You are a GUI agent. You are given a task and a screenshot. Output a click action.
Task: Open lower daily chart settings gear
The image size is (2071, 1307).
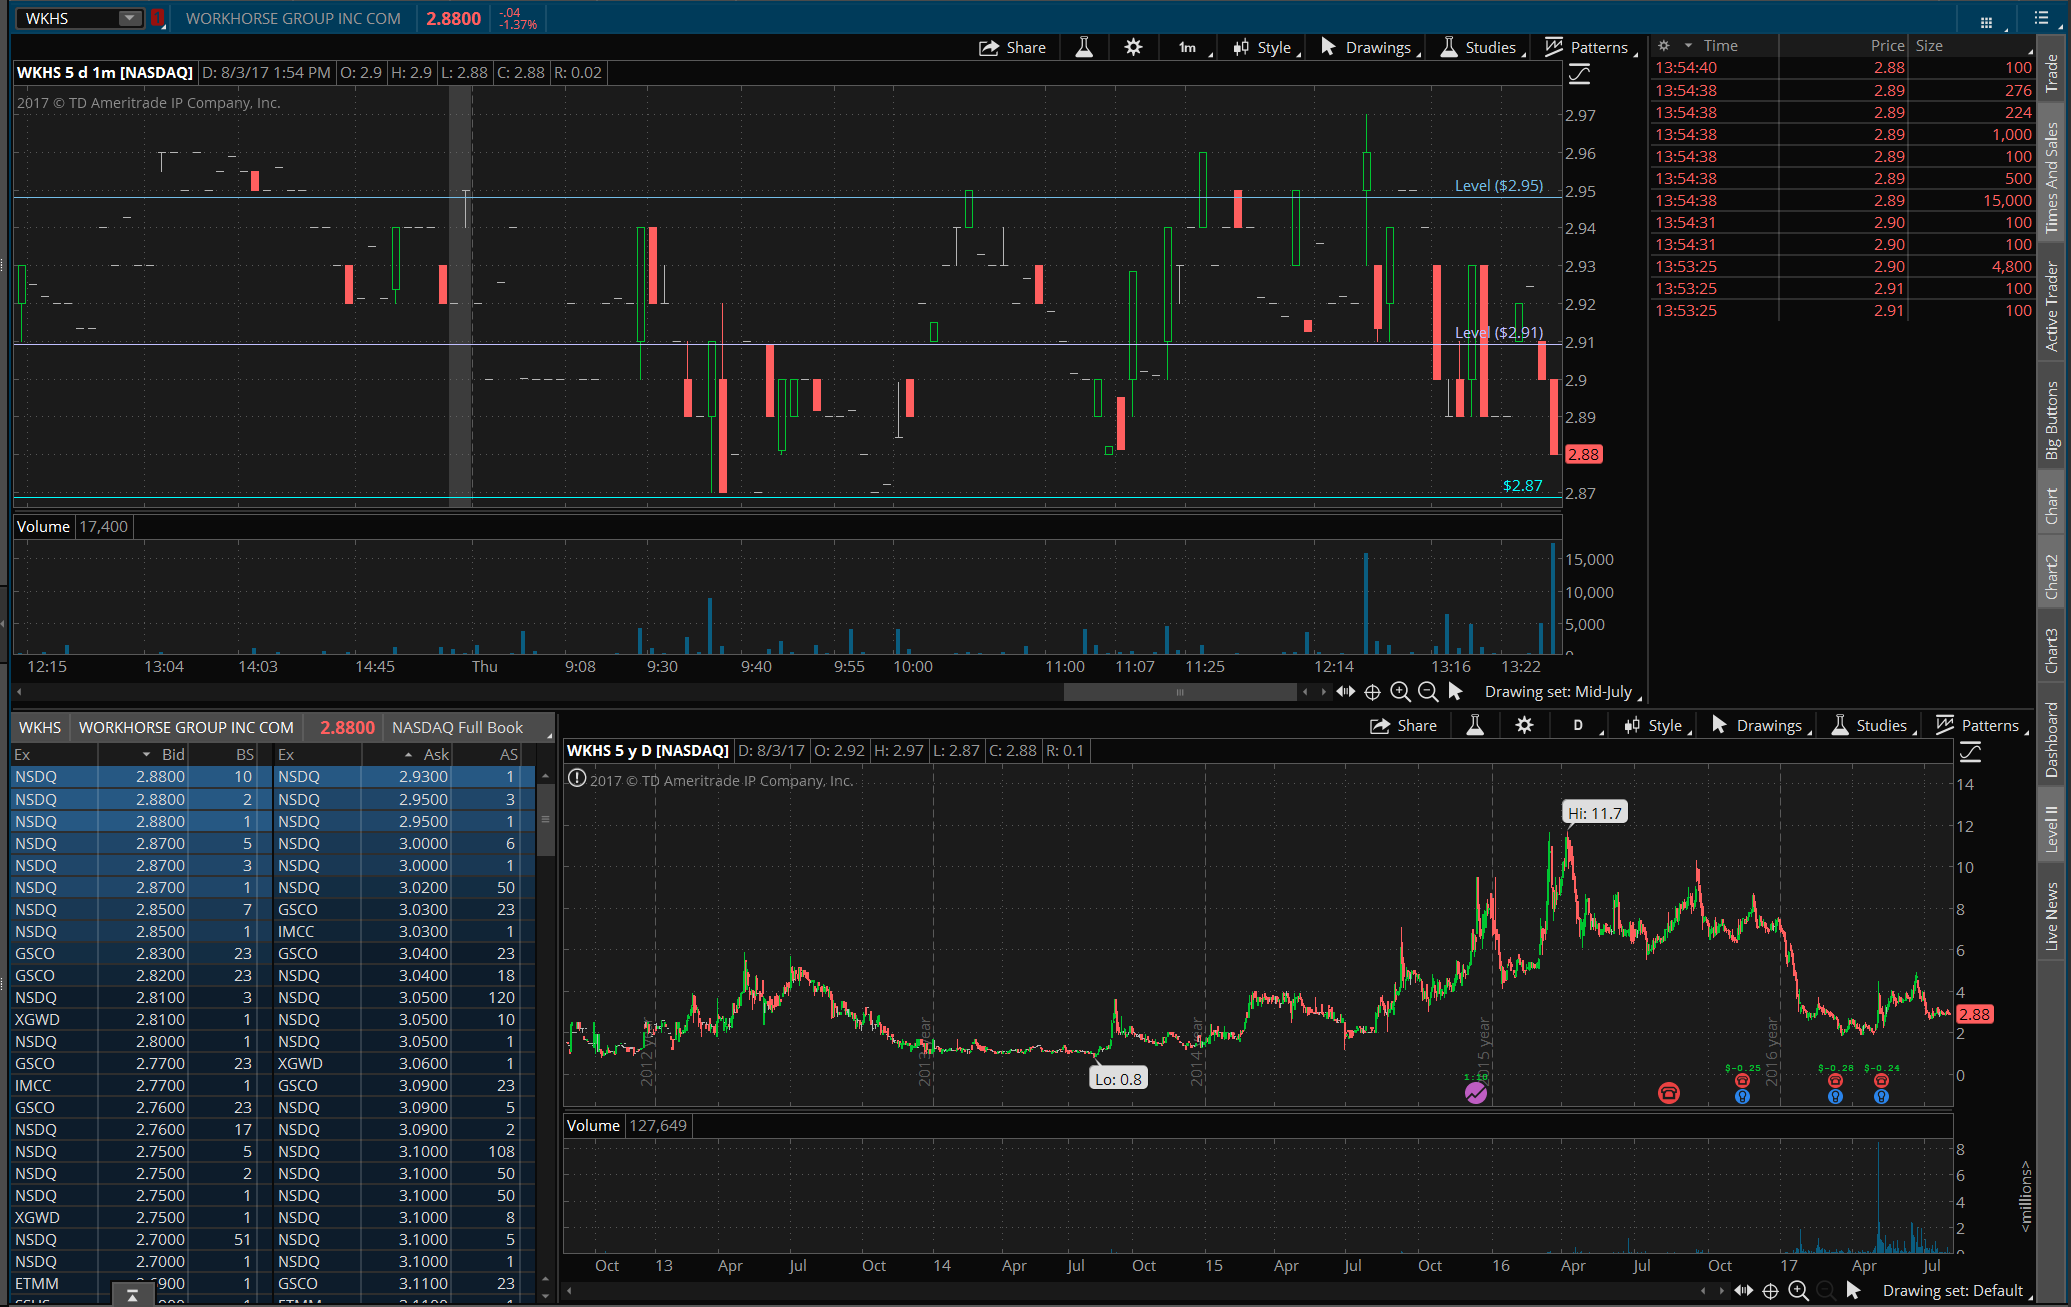pyautogui.click(x=1524, y=725)
